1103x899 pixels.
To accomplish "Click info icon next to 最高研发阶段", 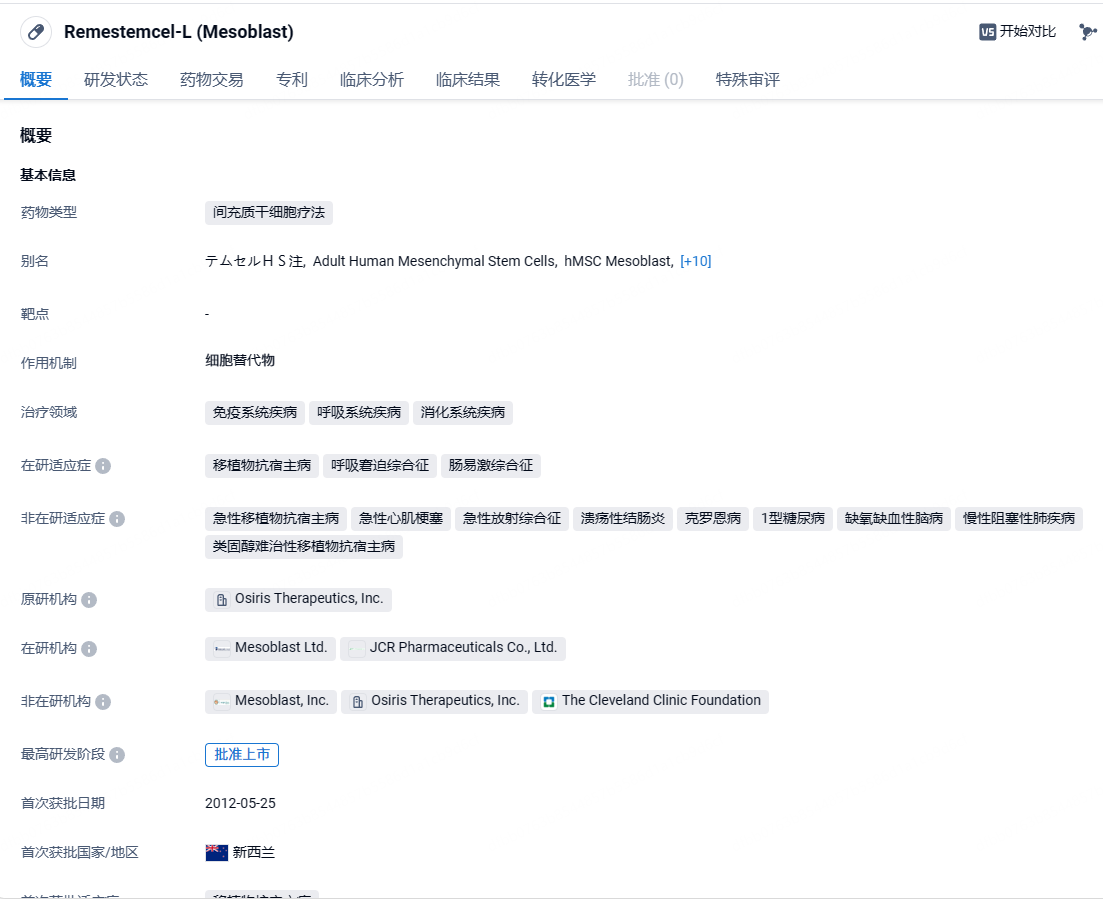I will 117,755.
